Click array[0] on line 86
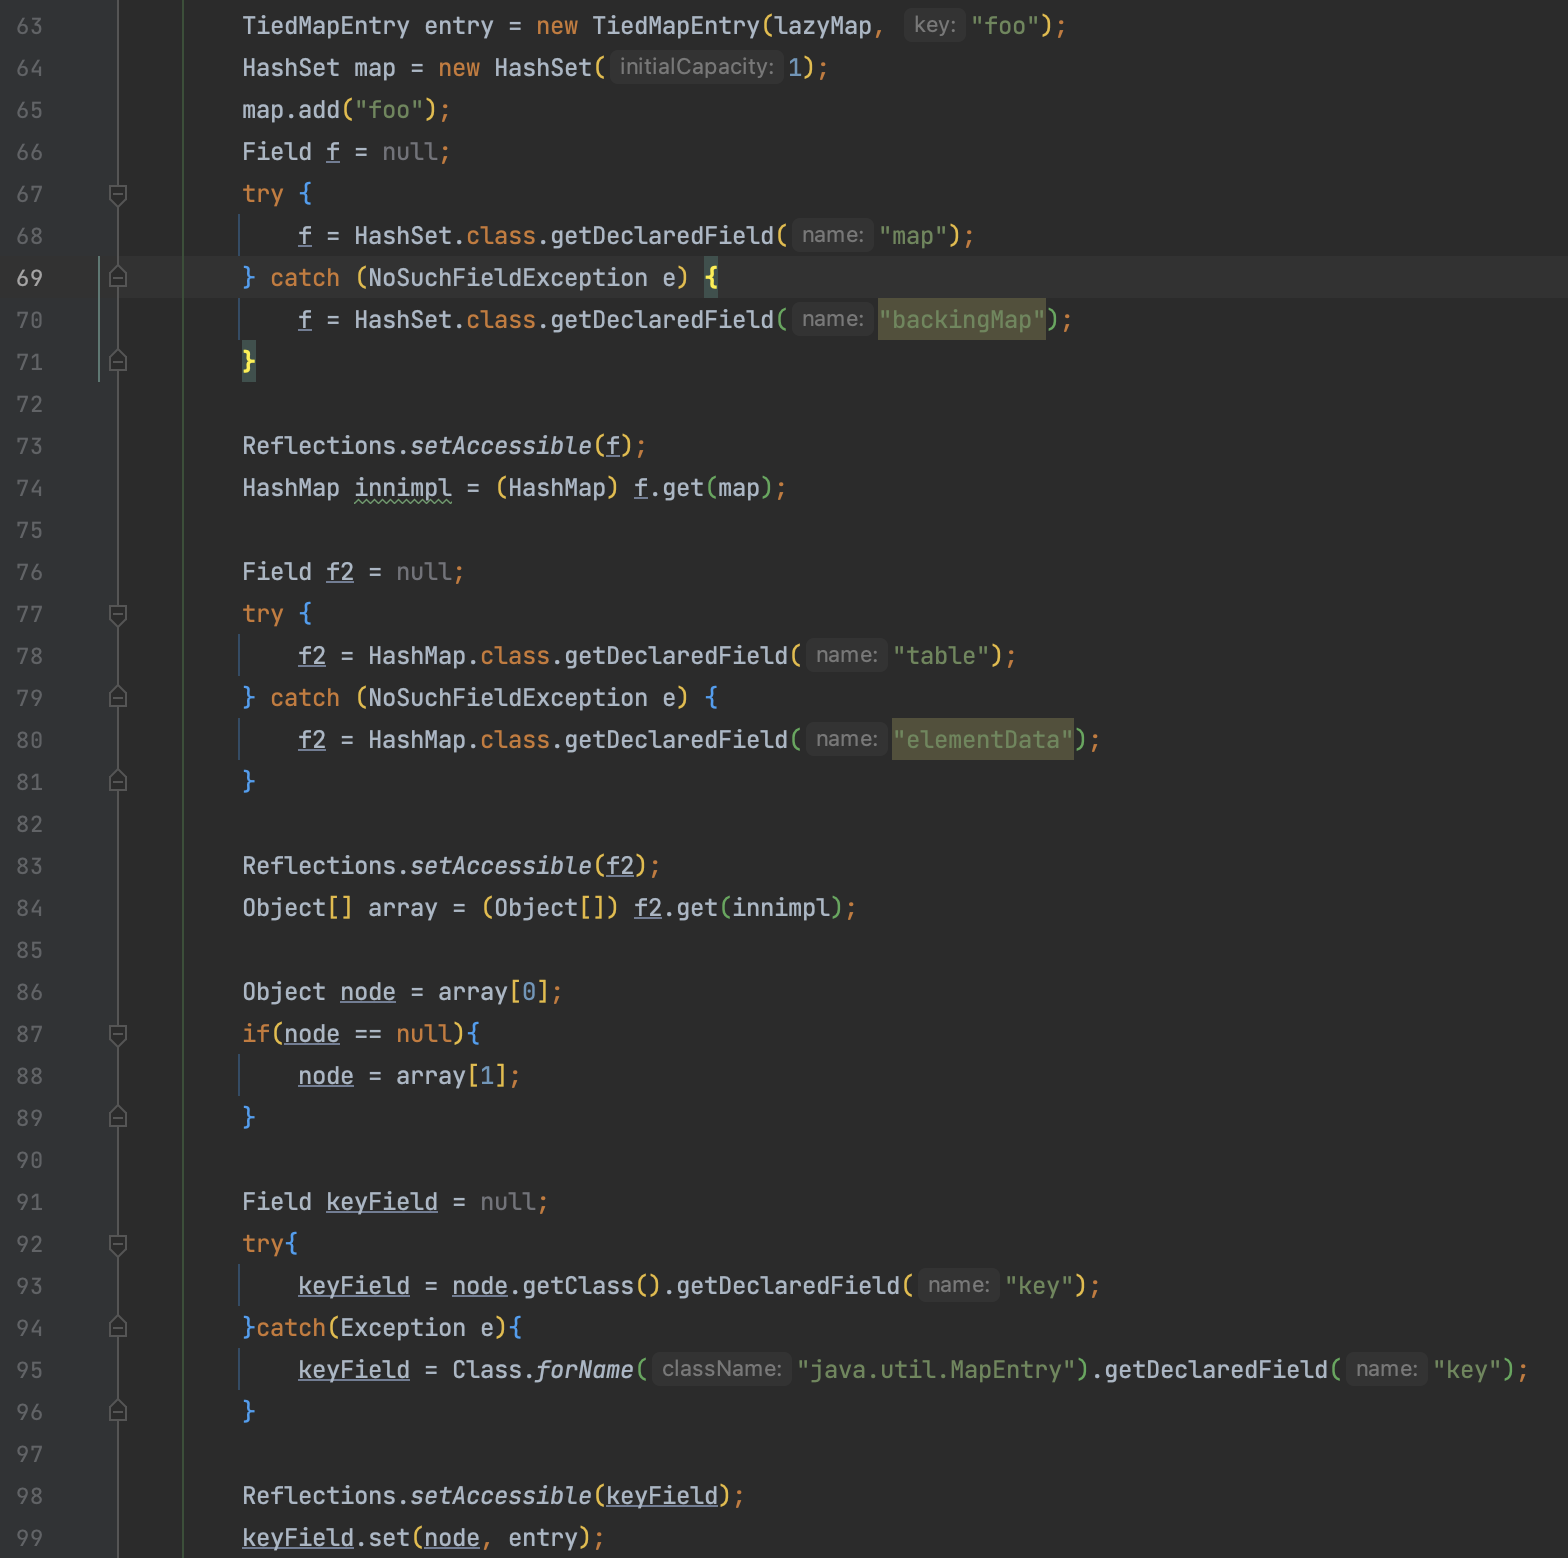1568x1558 pixels. 493,992
